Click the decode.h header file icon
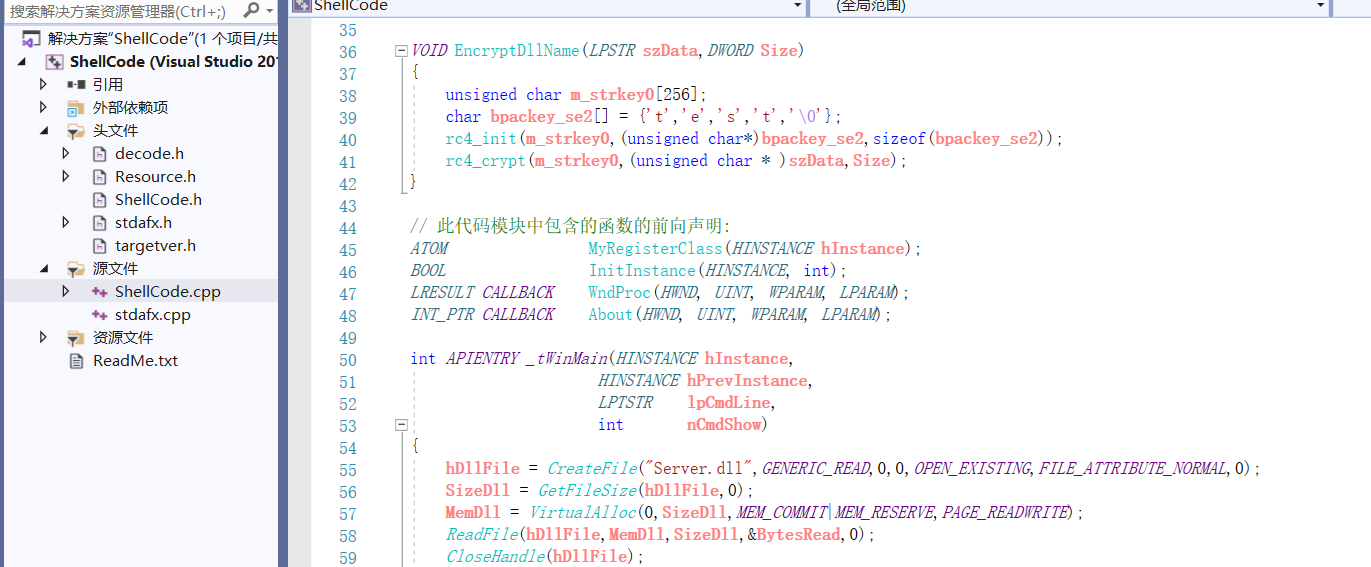The image size is (1371, 567). [x=99, y=154]
